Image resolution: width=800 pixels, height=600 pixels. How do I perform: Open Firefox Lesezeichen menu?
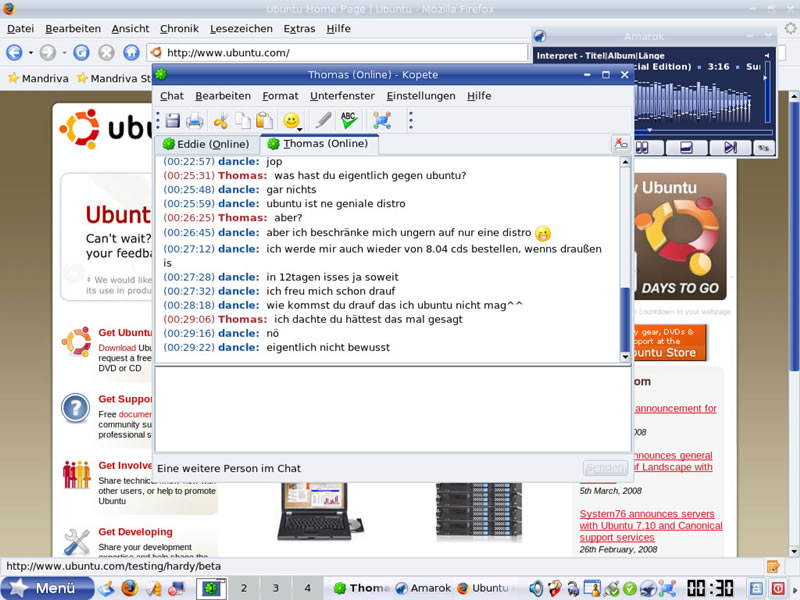coord(241,29)
